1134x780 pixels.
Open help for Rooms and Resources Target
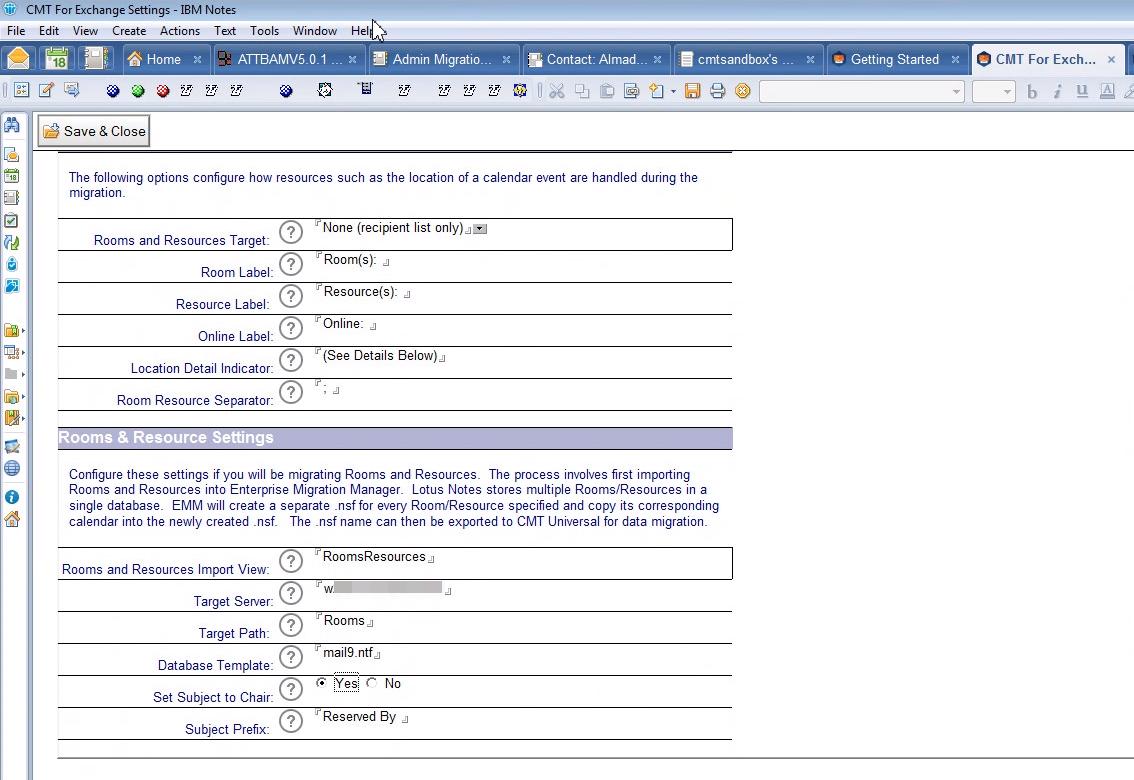(x=291, y=232)
